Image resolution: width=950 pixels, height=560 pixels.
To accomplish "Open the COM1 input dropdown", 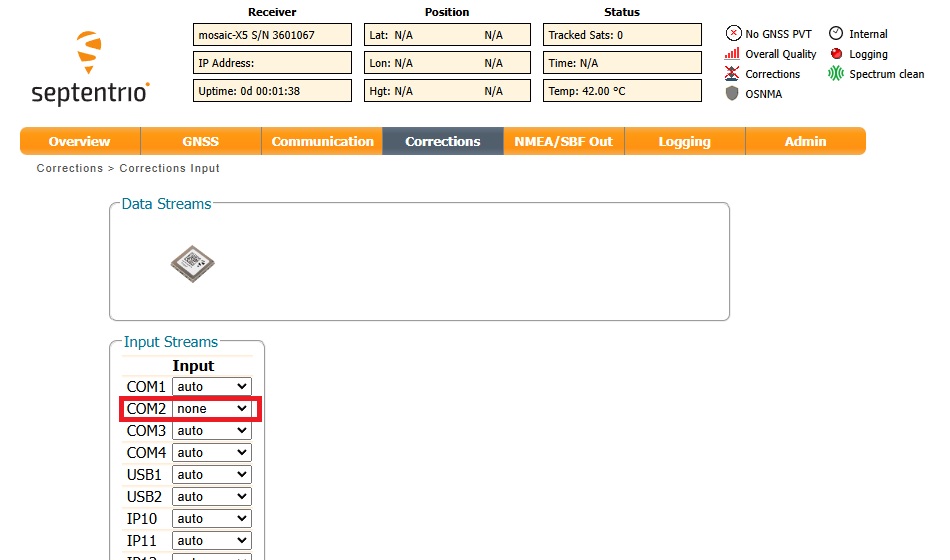I will click(x=212, y=387).
